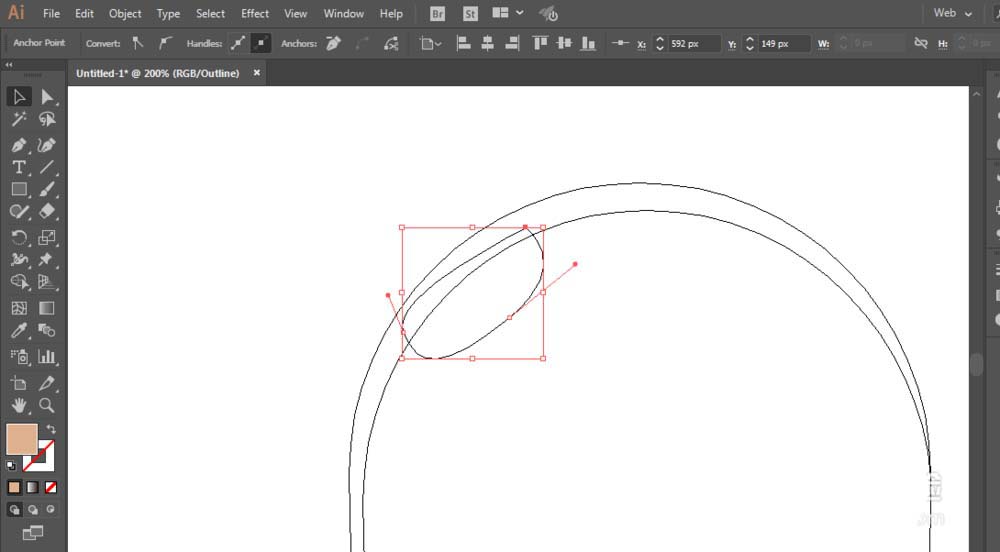
Task: Pick the Magic Wand tool
Action: [x=18, y=119]
